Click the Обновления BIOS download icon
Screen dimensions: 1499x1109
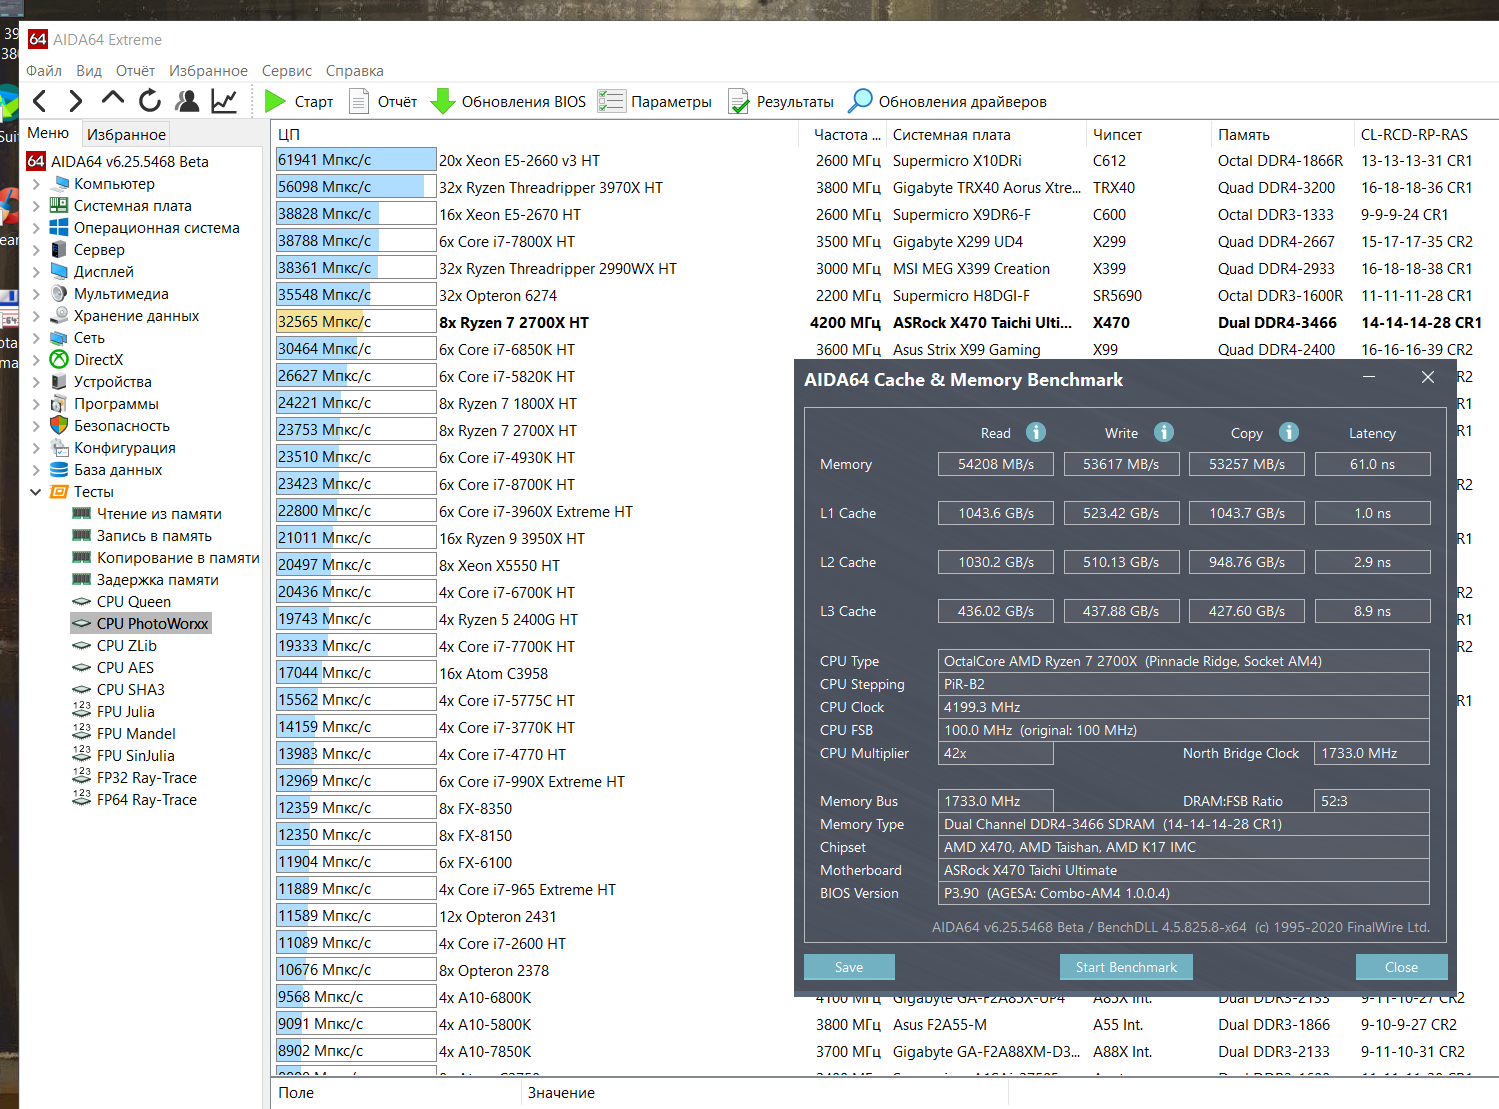(x=442, y=101)
